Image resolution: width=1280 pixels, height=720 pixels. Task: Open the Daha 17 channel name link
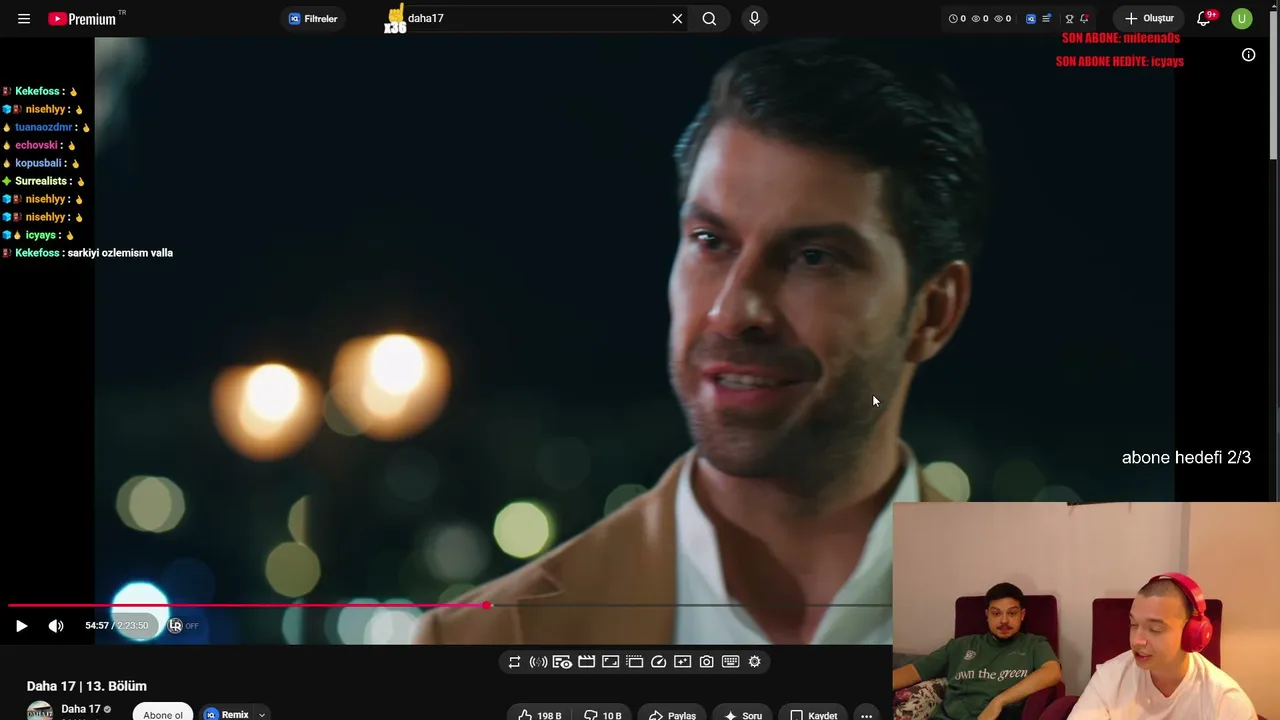click(x=81, y=709)
